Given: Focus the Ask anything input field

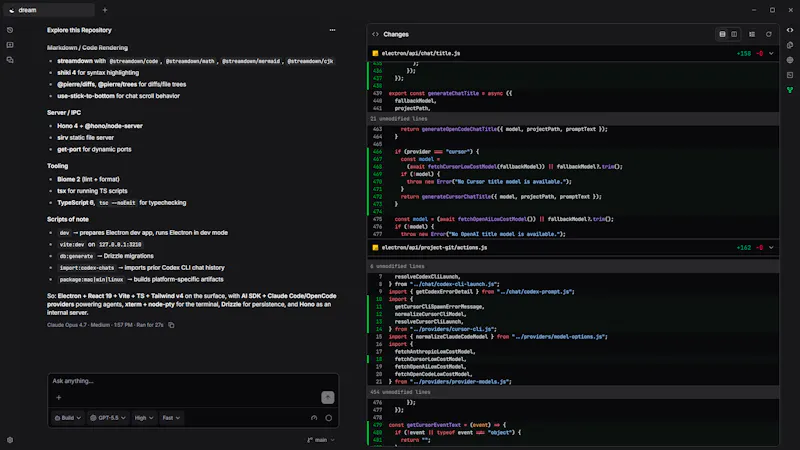Looking at the screenshot, I should [193, 381].
